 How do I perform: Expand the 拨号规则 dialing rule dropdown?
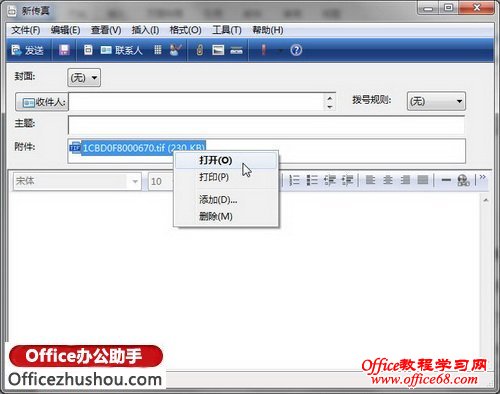[x=436, y=101]
